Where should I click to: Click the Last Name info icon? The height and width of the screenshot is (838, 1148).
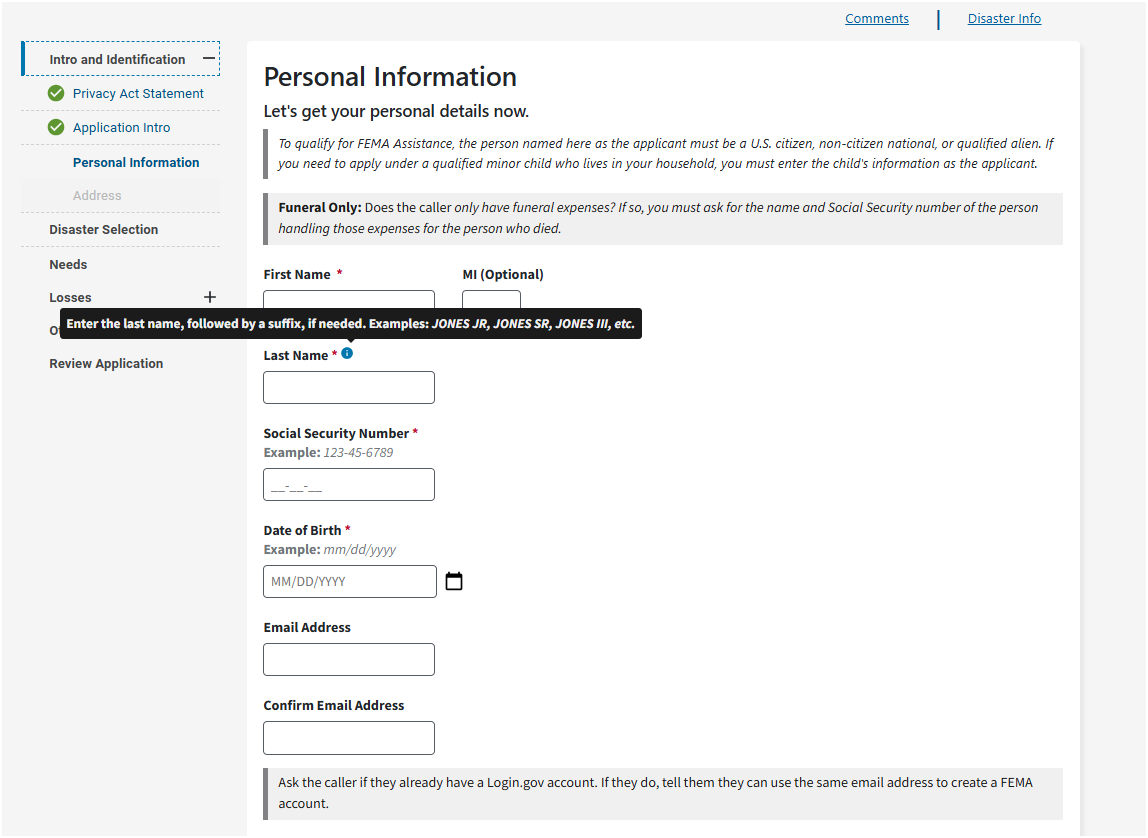(347, 354)
